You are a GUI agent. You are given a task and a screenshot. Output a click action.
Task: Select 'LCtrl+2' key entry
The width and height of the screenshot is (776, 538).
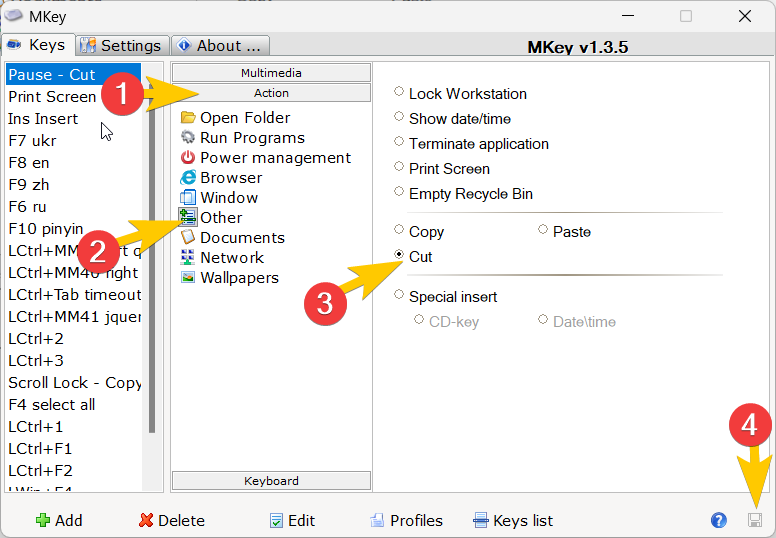click(x=73, y=339)
